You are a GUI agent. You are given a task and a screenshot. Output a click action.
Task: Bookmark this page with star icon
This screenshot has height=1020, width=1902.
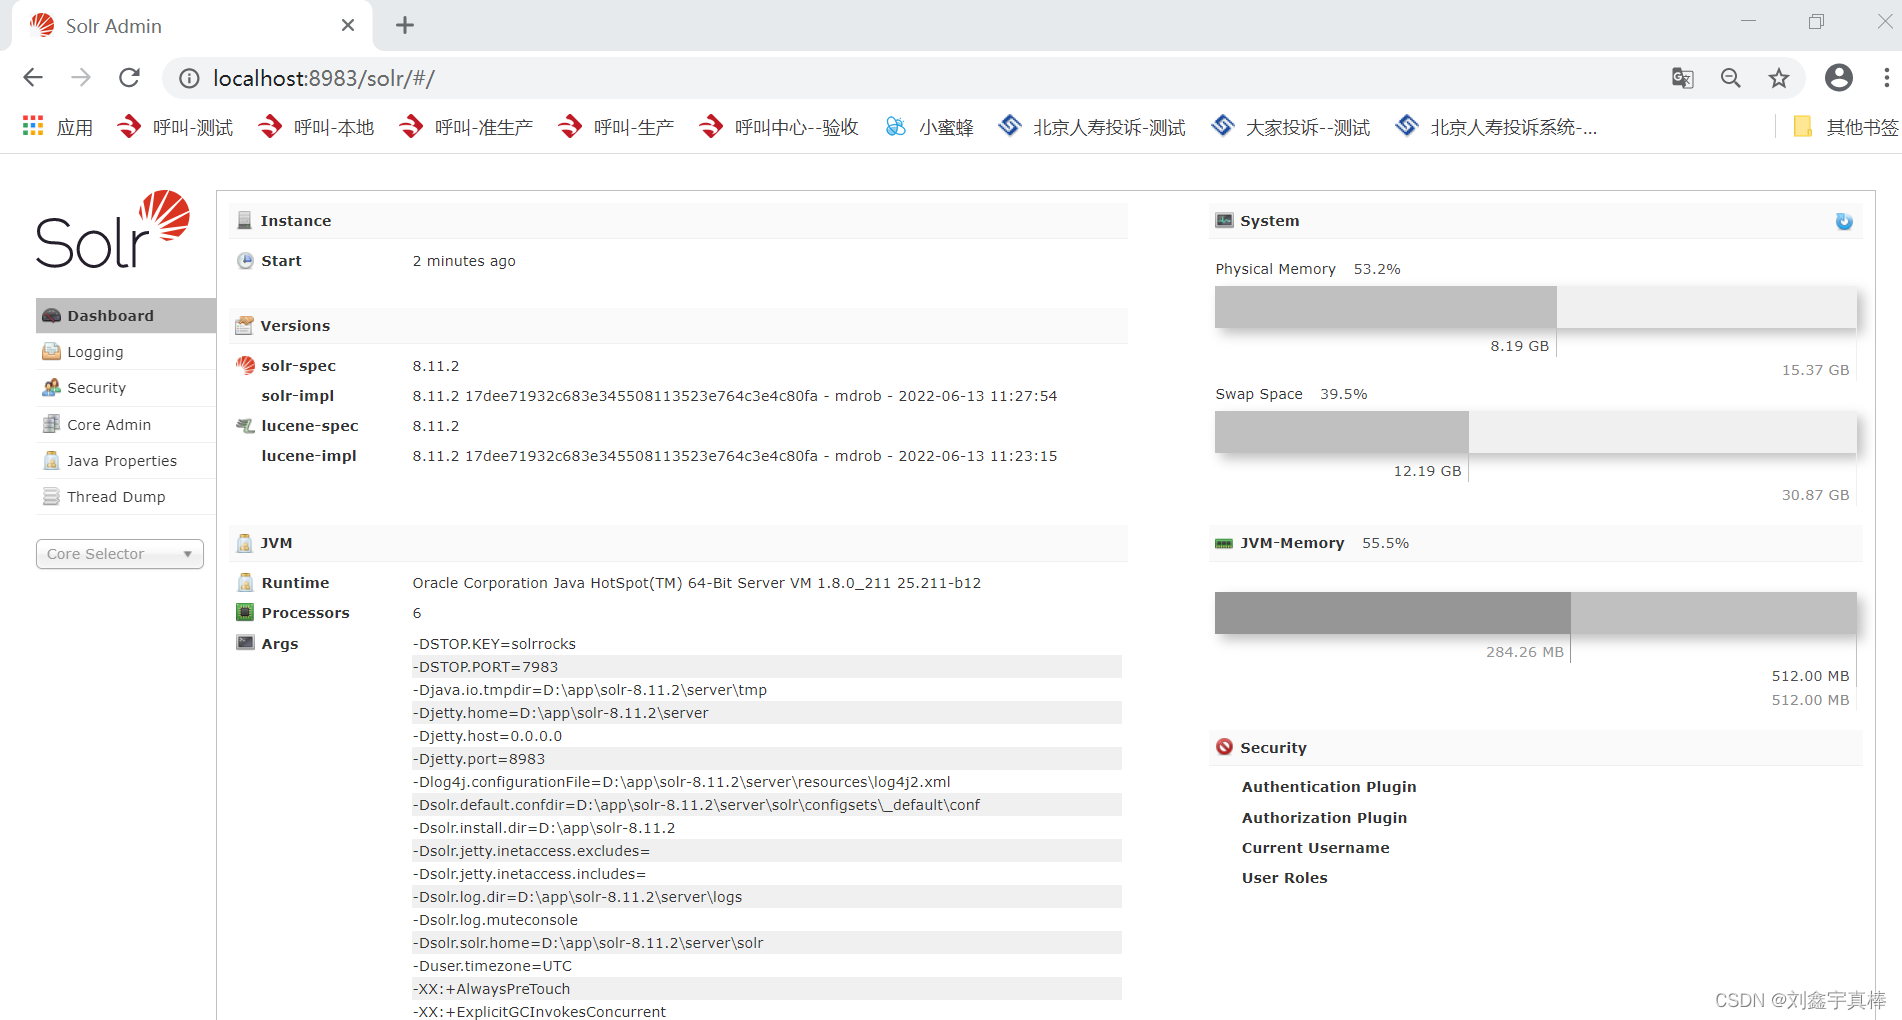click(1779, 78)
